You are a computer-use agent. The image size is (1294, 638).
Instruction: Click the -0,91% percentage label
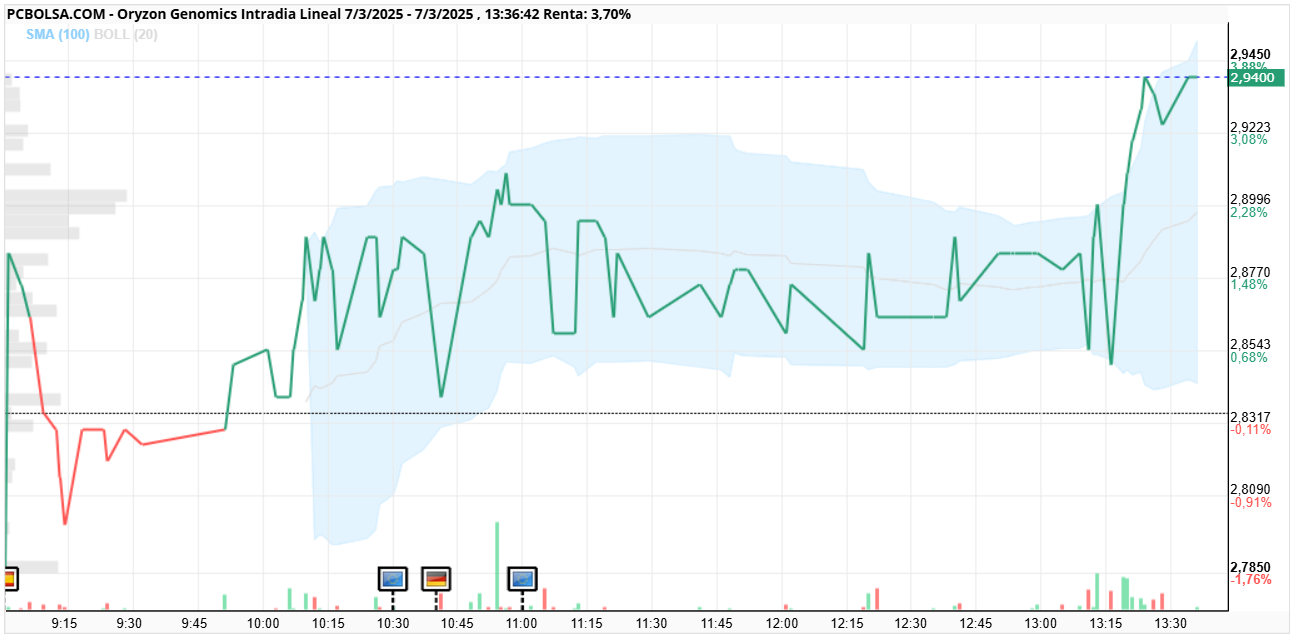click(1251, 503)
